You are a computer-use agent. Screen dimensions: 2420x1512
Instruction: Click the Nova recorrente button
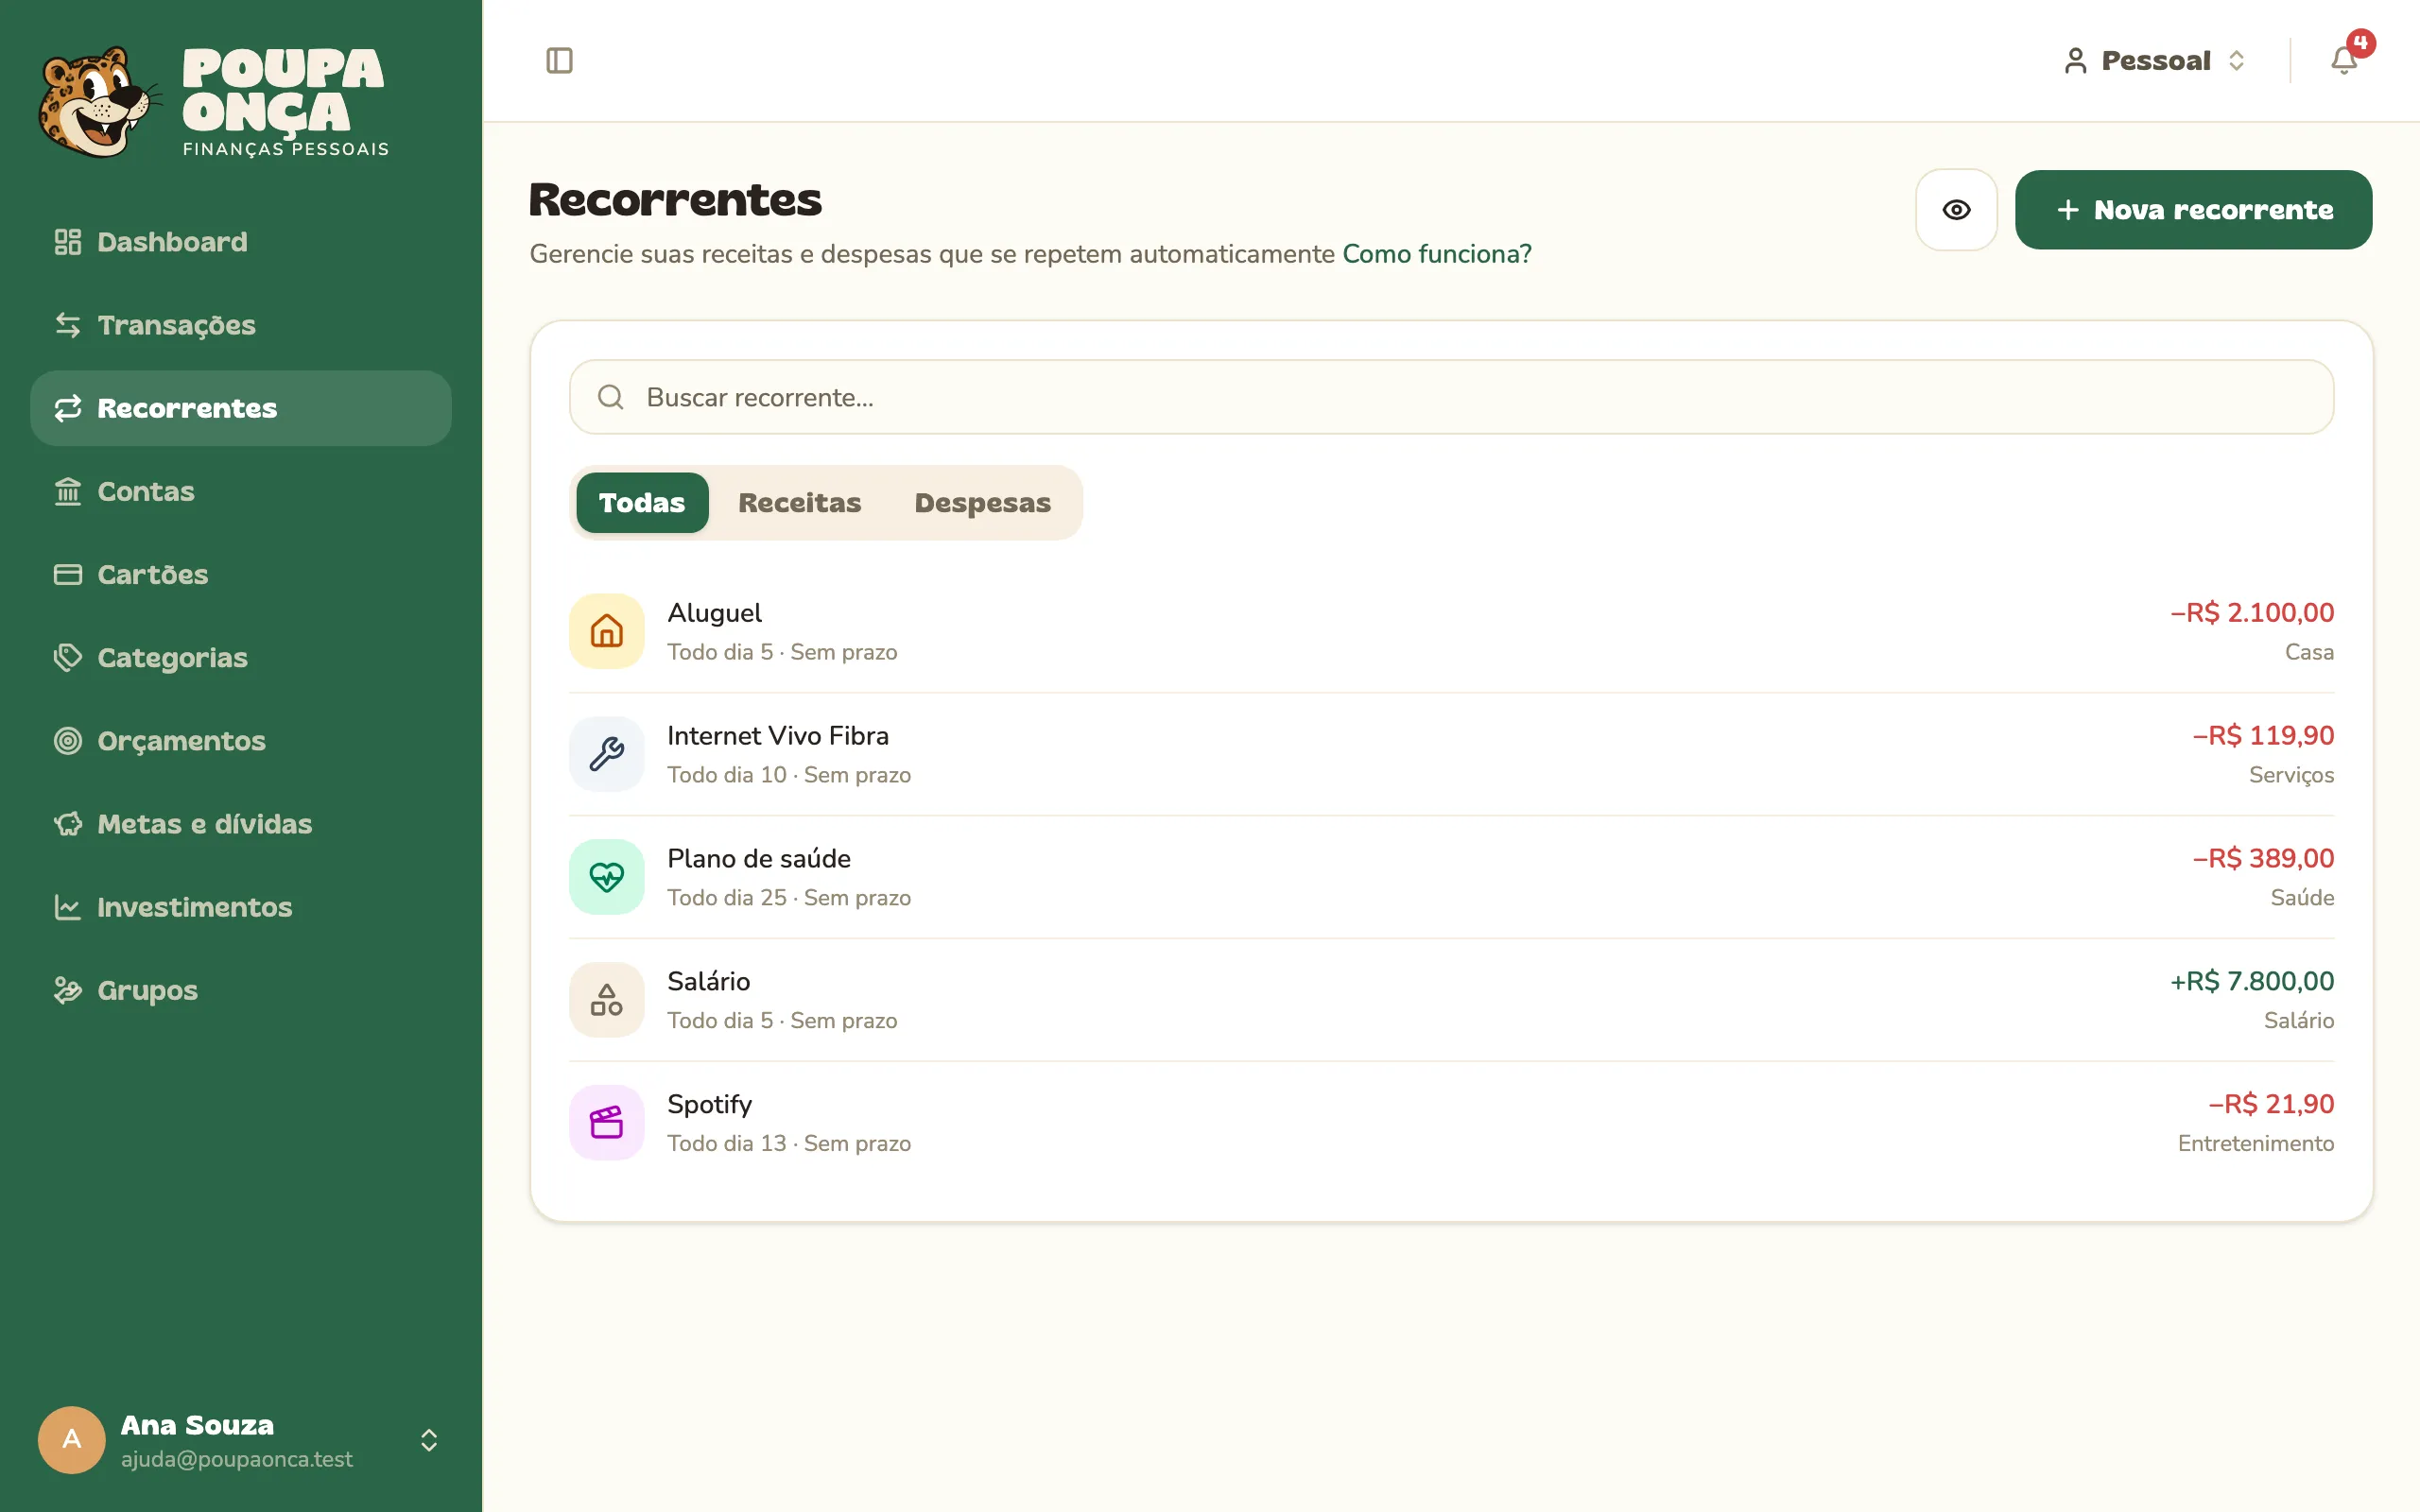point(2193,210)
